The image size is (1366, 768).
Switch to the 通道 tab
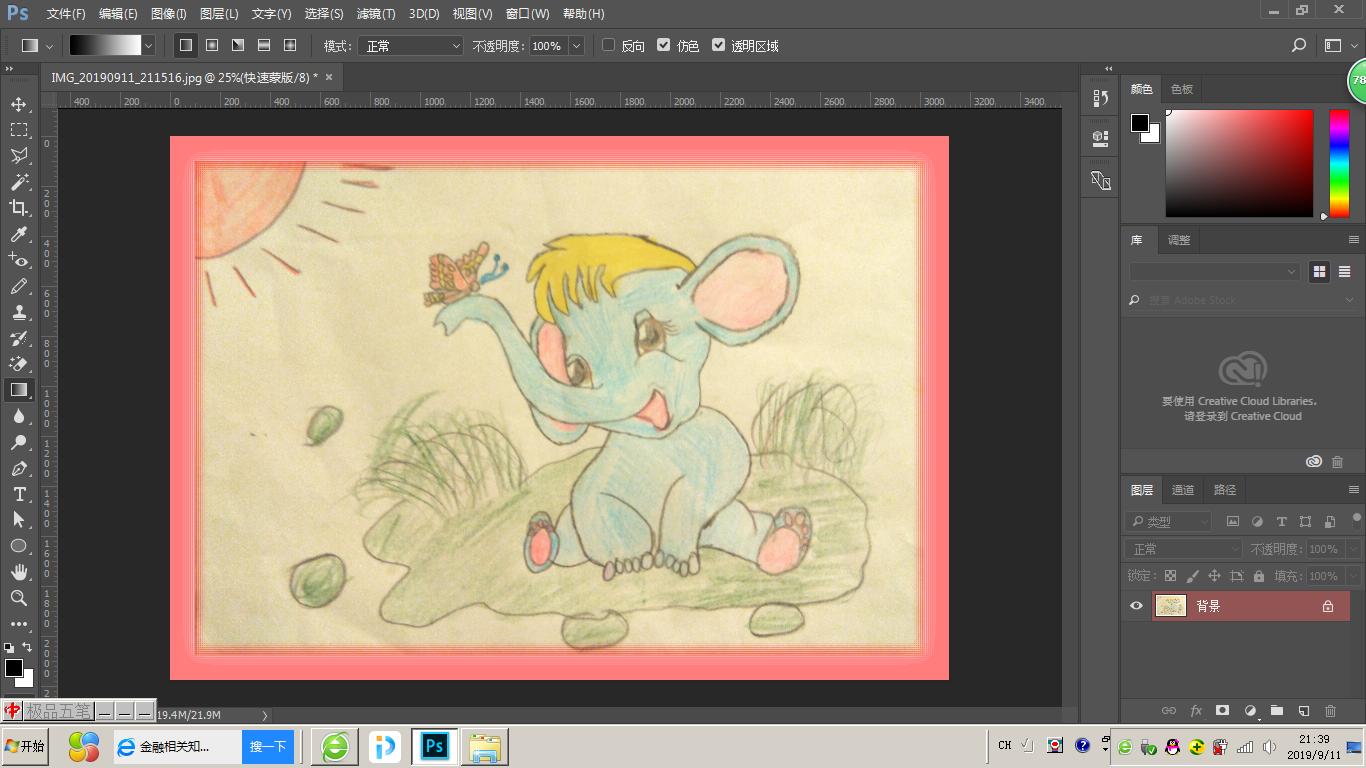(x=1183, y=490)
